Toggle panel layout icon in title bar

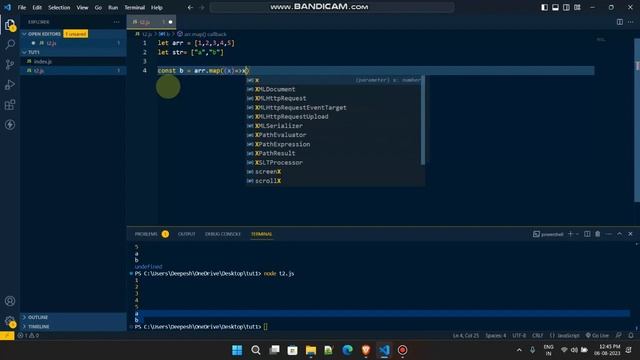(x=556, y=7)
